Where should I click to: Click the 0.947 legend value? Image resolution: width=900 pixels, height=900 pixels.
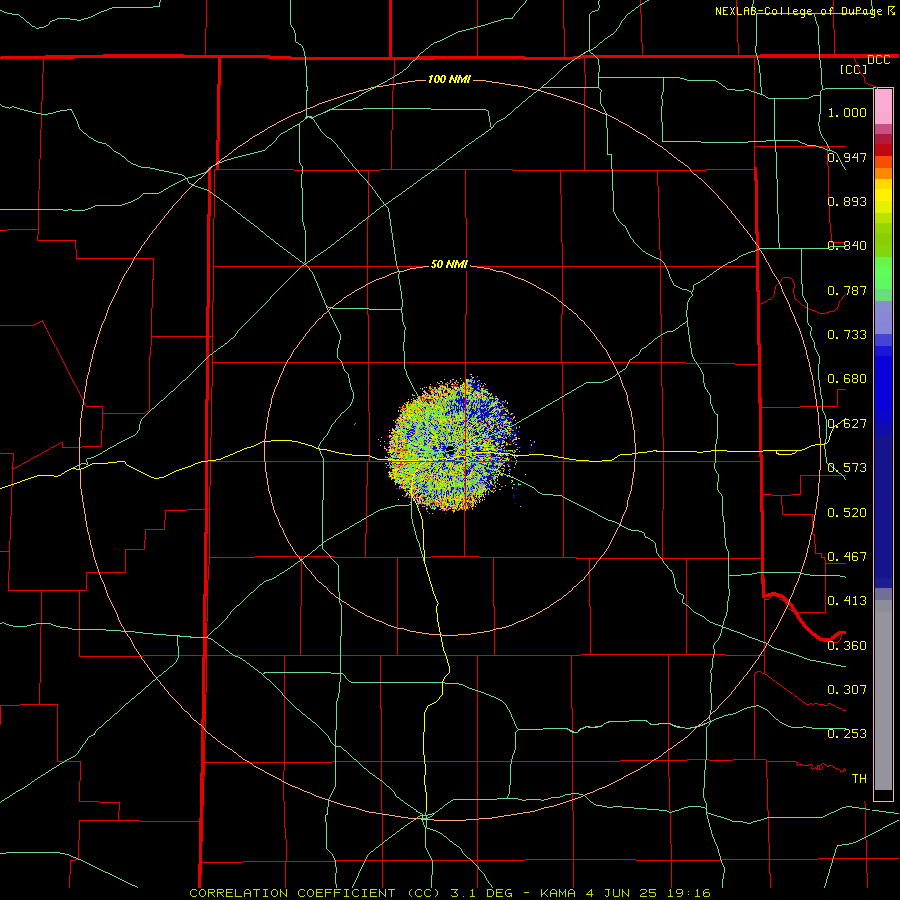click(847, 157)
